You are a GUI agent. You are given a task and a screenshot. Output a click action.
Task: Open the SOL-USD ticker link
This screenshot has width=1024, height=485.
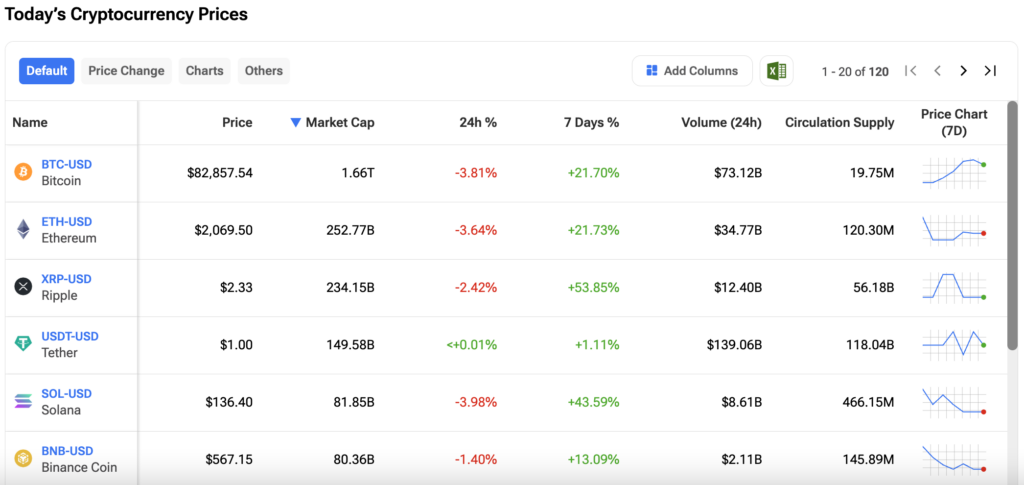point(66,394)
